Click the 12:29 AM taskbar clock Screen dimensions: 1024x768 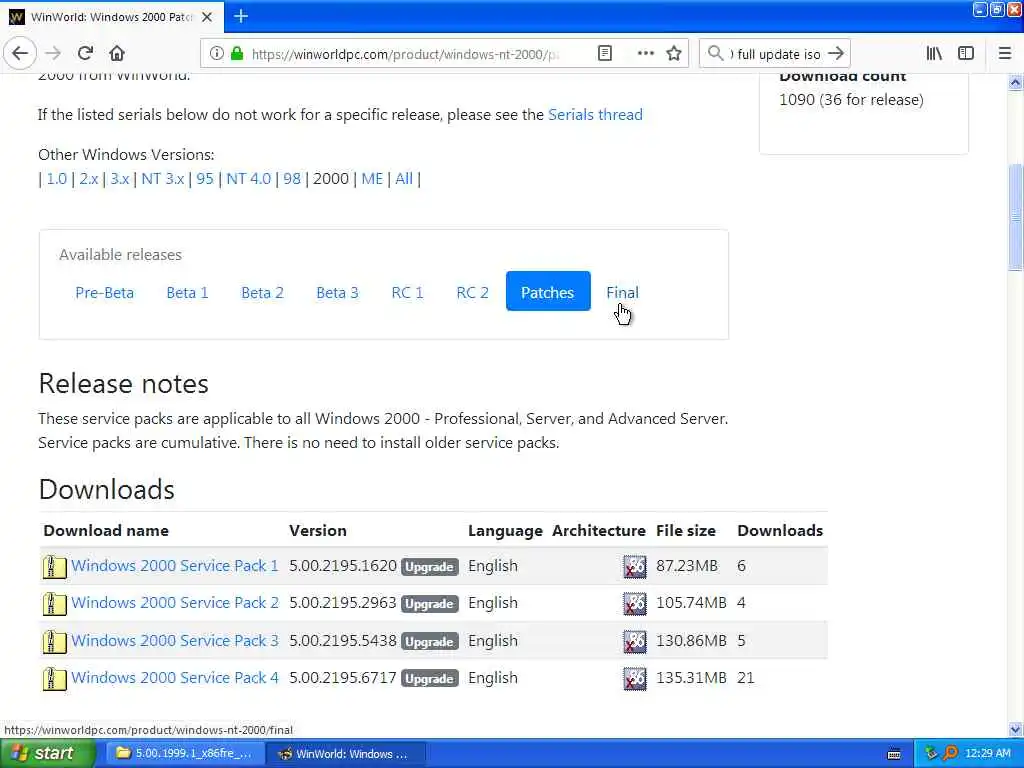click(987, 754)
